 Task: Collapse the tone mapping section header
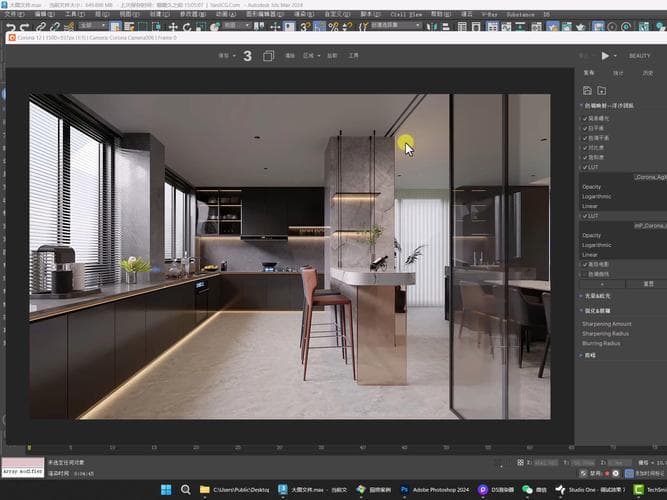point(607,106)
